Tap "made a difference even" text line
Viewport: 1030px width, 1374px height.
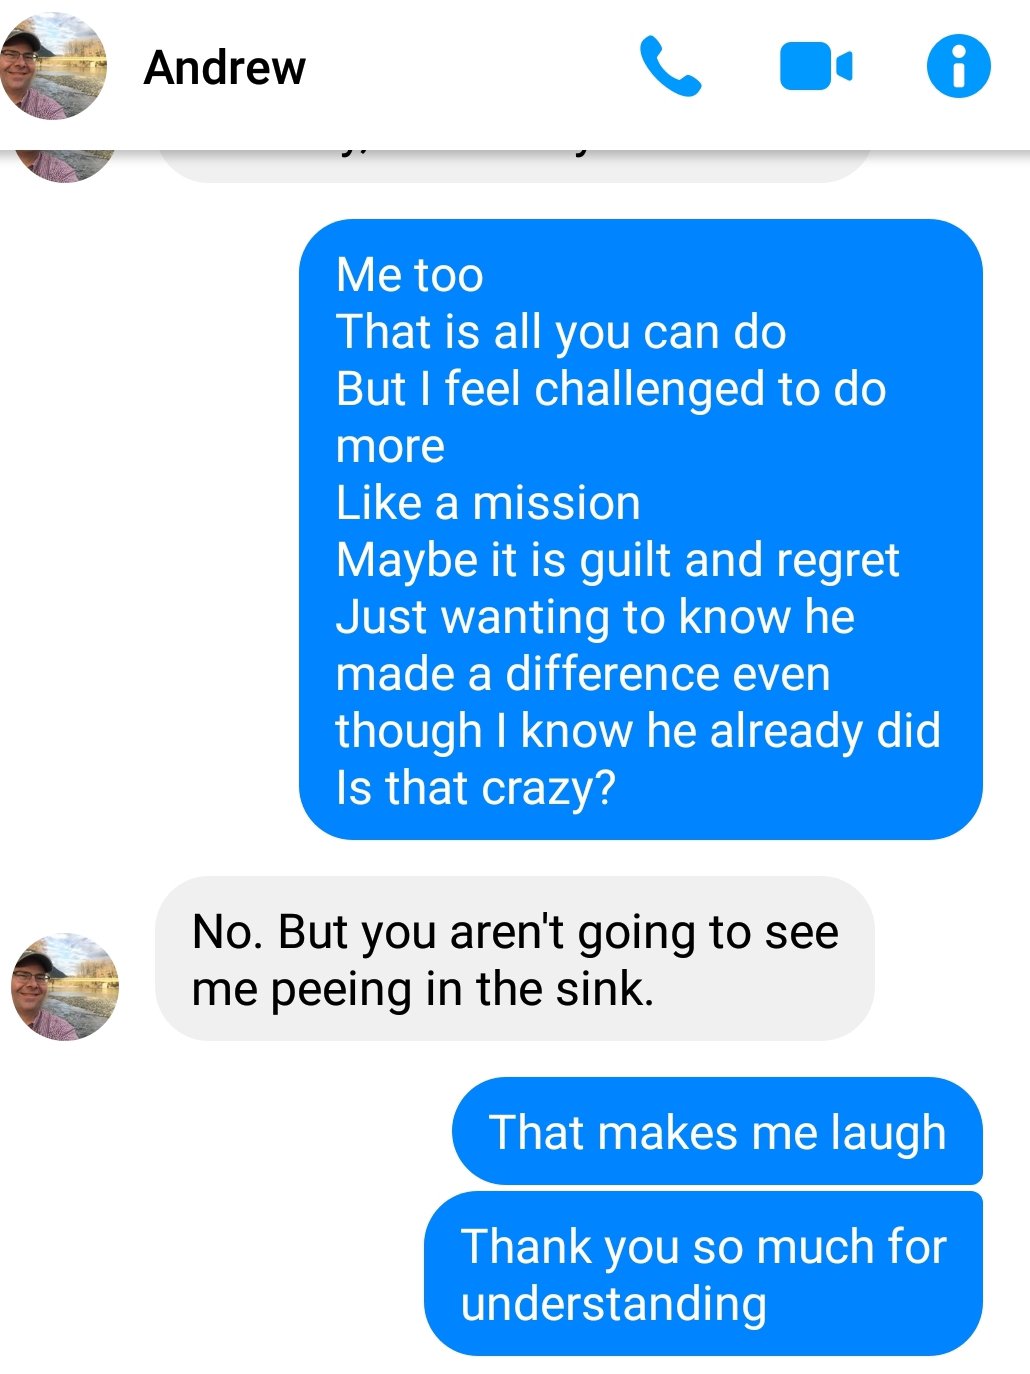[x=583, y=674]
